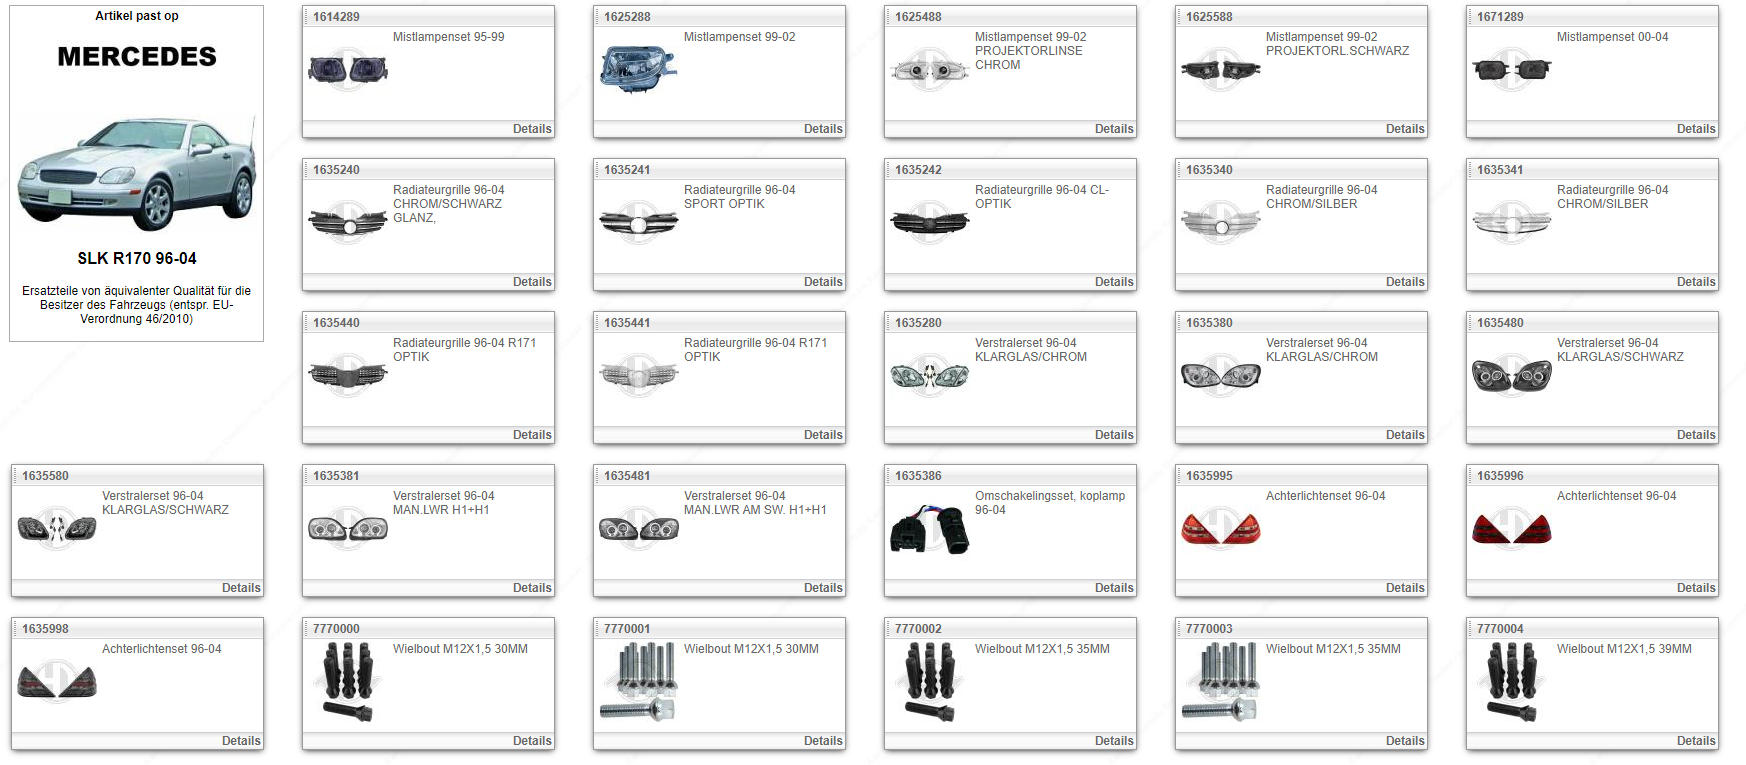This screenshot has height=765, width=1746.
Task: Click the title Verstralerset 96-04 MAN.LWR H1+H1
Action: click(443, 503)
